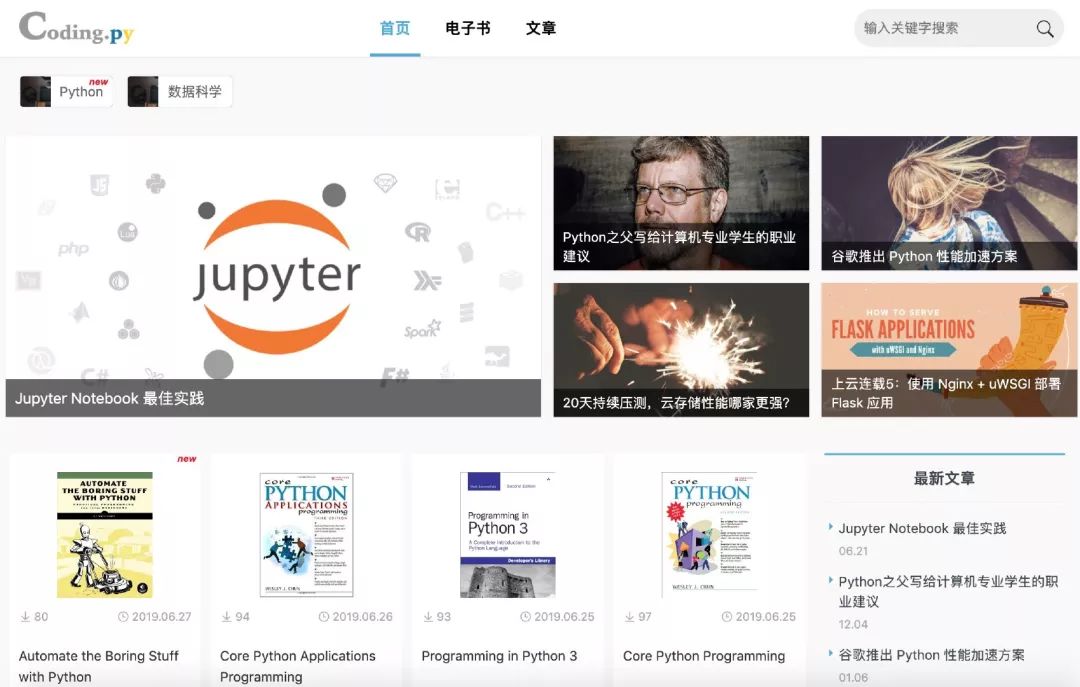Open the Core Python Programming title link
The image size is (1080, 687).
tap(704, 656)
